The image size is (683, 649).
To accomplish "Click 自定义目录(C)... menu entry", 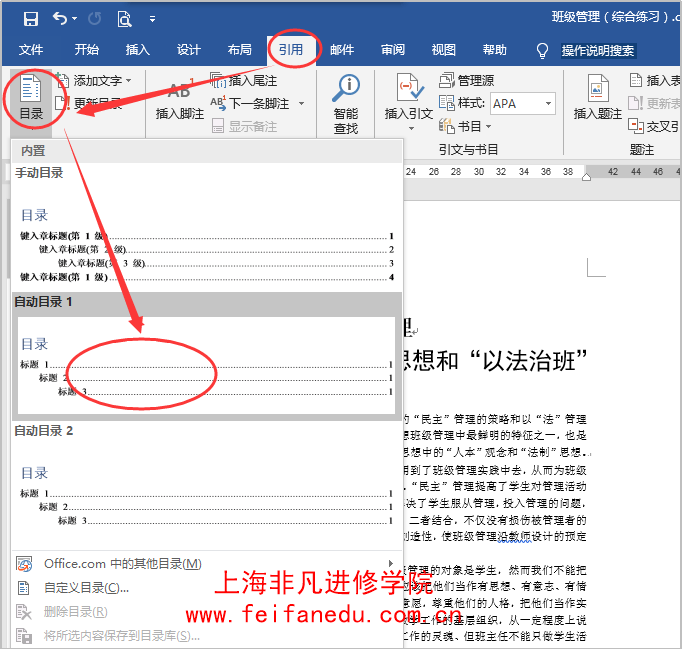I will coord(87,588).
